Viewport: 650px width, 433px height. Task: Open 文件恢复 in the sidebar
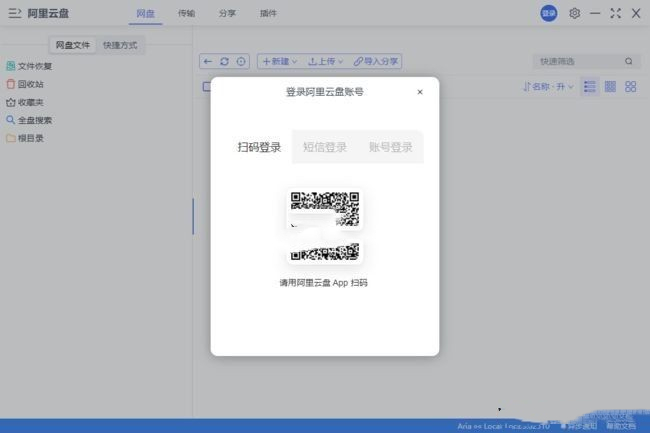click(x=29, y=66)
